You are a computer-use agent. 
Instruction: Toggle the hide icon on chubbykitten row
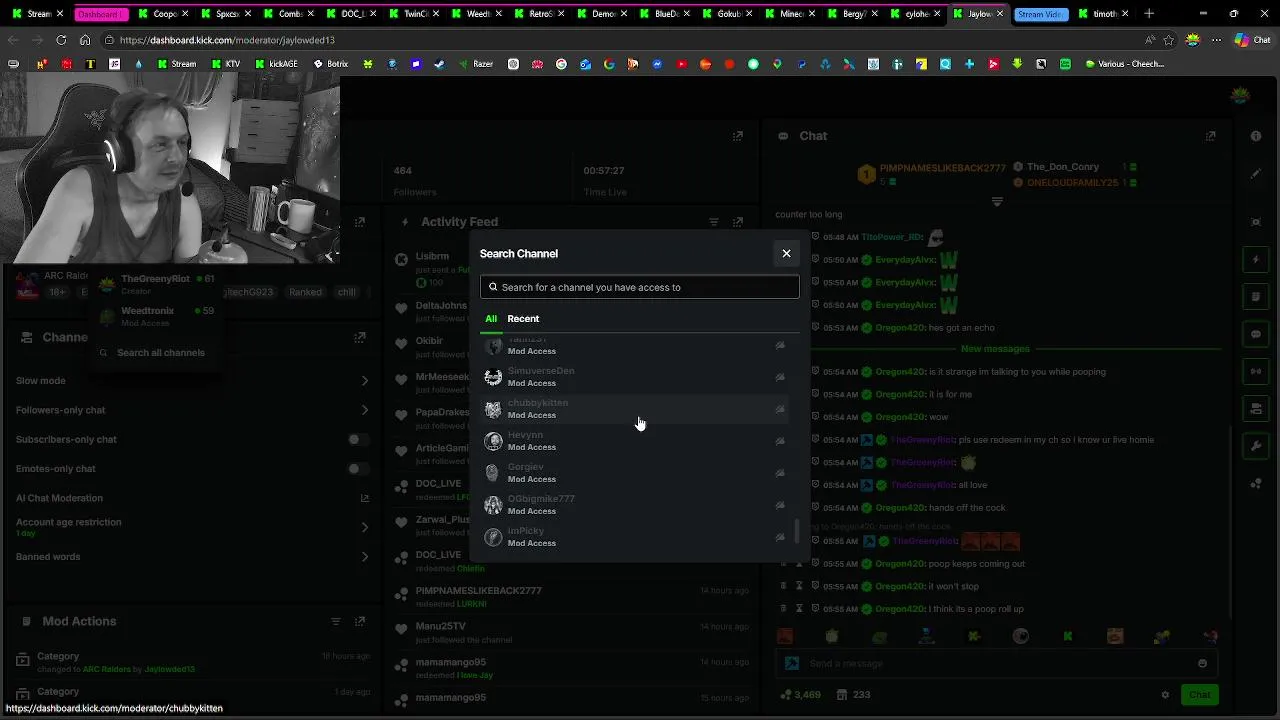(x=780, y=409)
